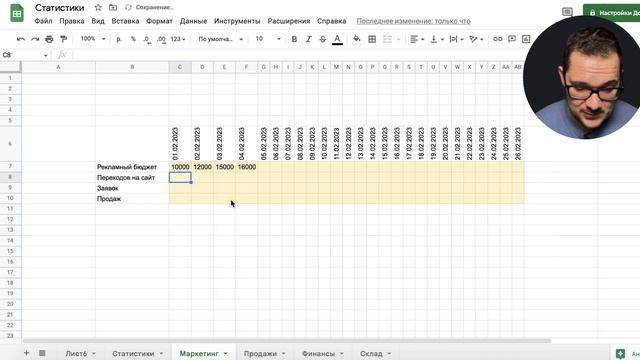The height and width of the screenshot is (360, 640).
Task: Decrease decimal places
Action: [x=147, y=39]
